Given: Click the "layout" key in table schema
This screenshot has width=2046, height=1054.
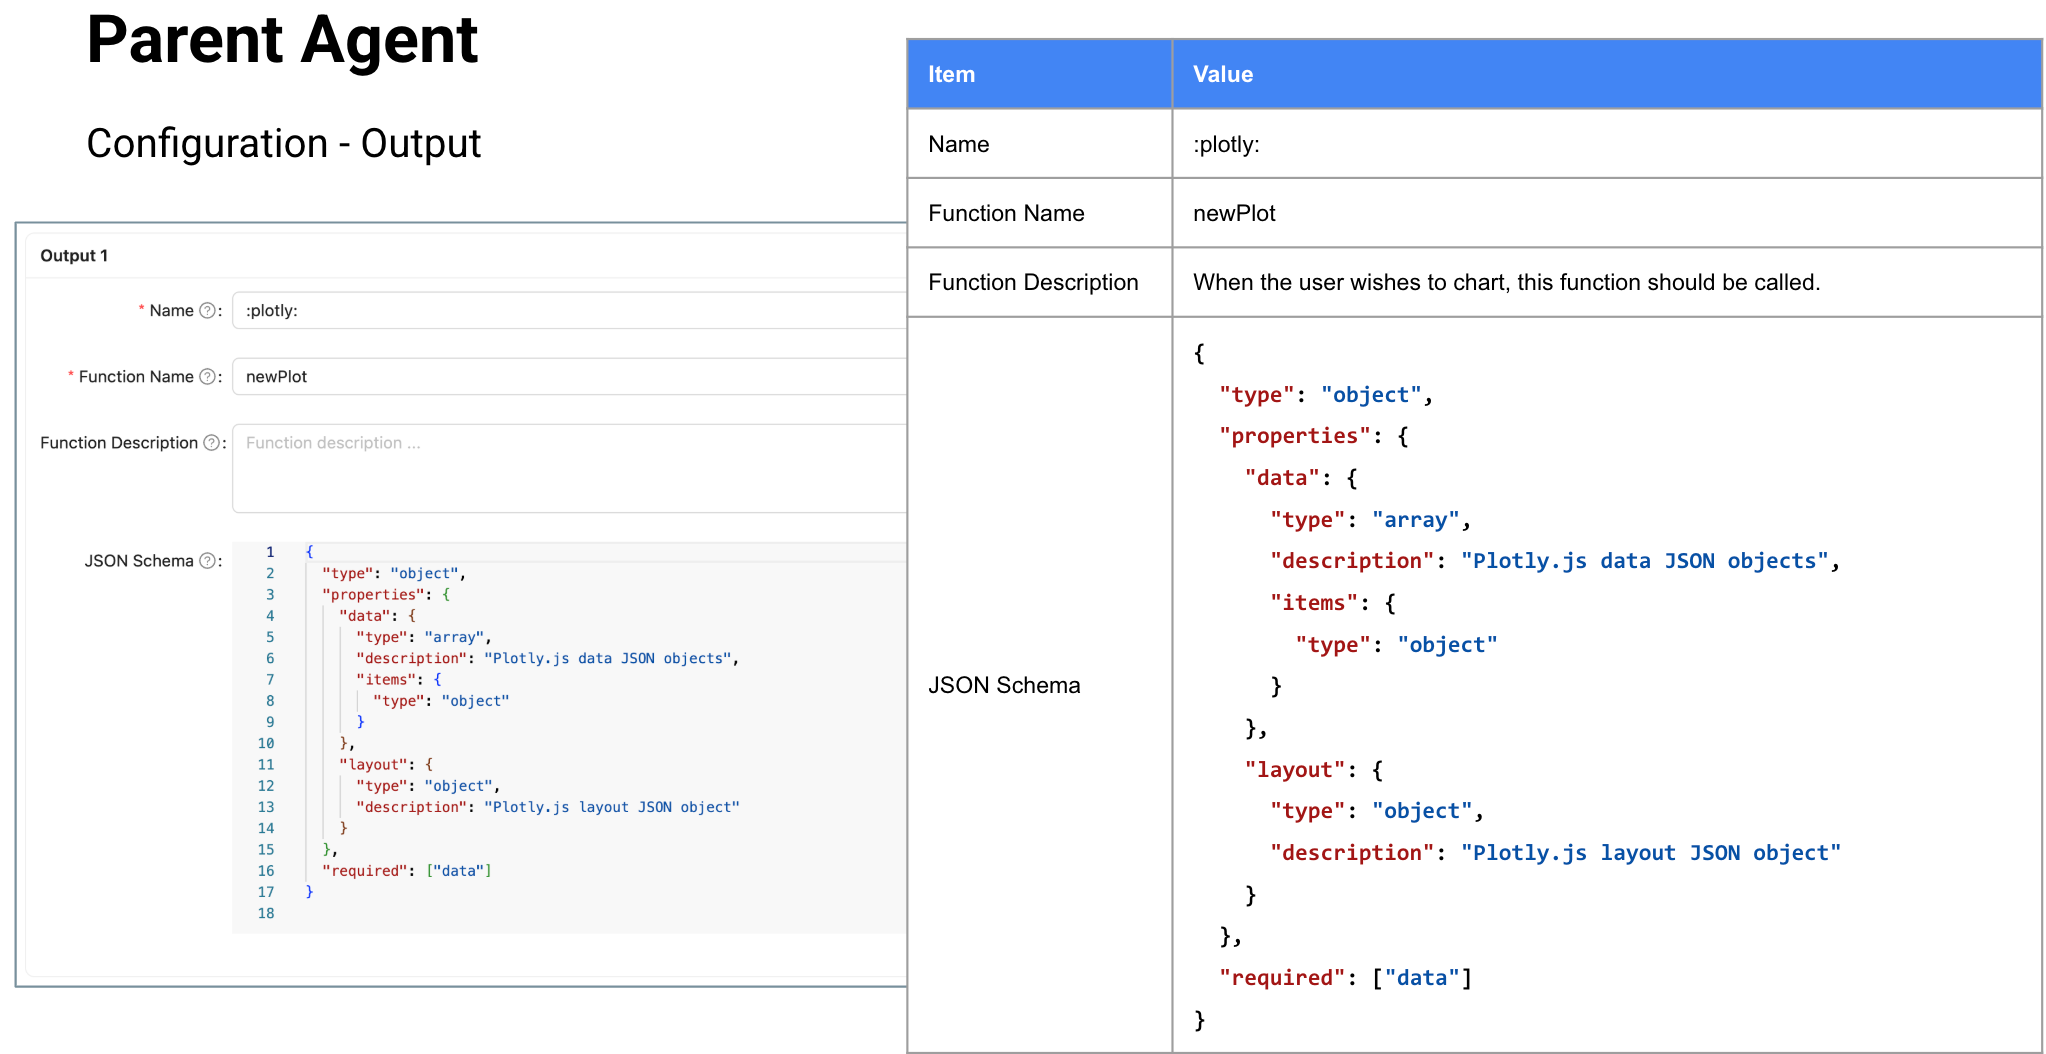Looking at the screenshot, I should coord(1295,770).
